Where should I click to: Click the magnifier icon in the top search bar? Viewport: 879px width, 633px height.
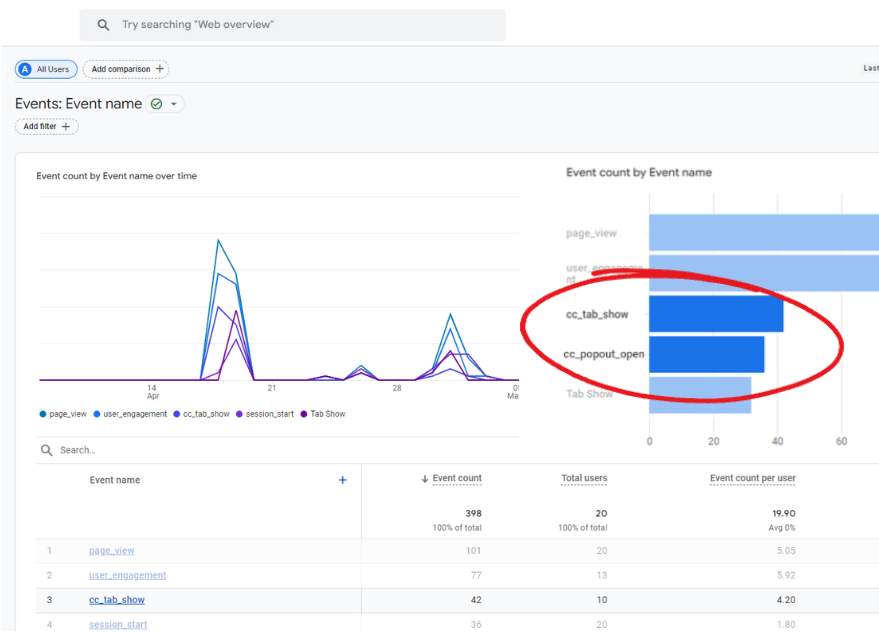point(103,24)
